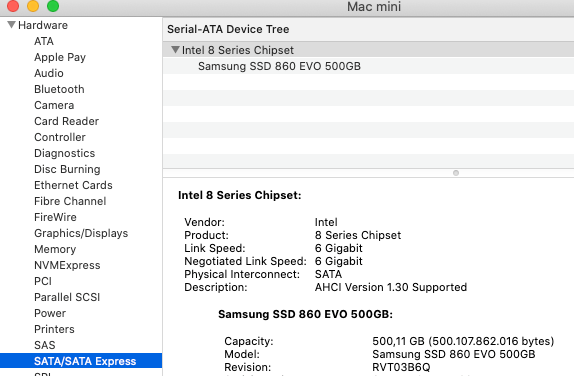The height and width of the screenshot is (376, 574).
Task: Select Camera in the sidebar
Action: point(54,105)
